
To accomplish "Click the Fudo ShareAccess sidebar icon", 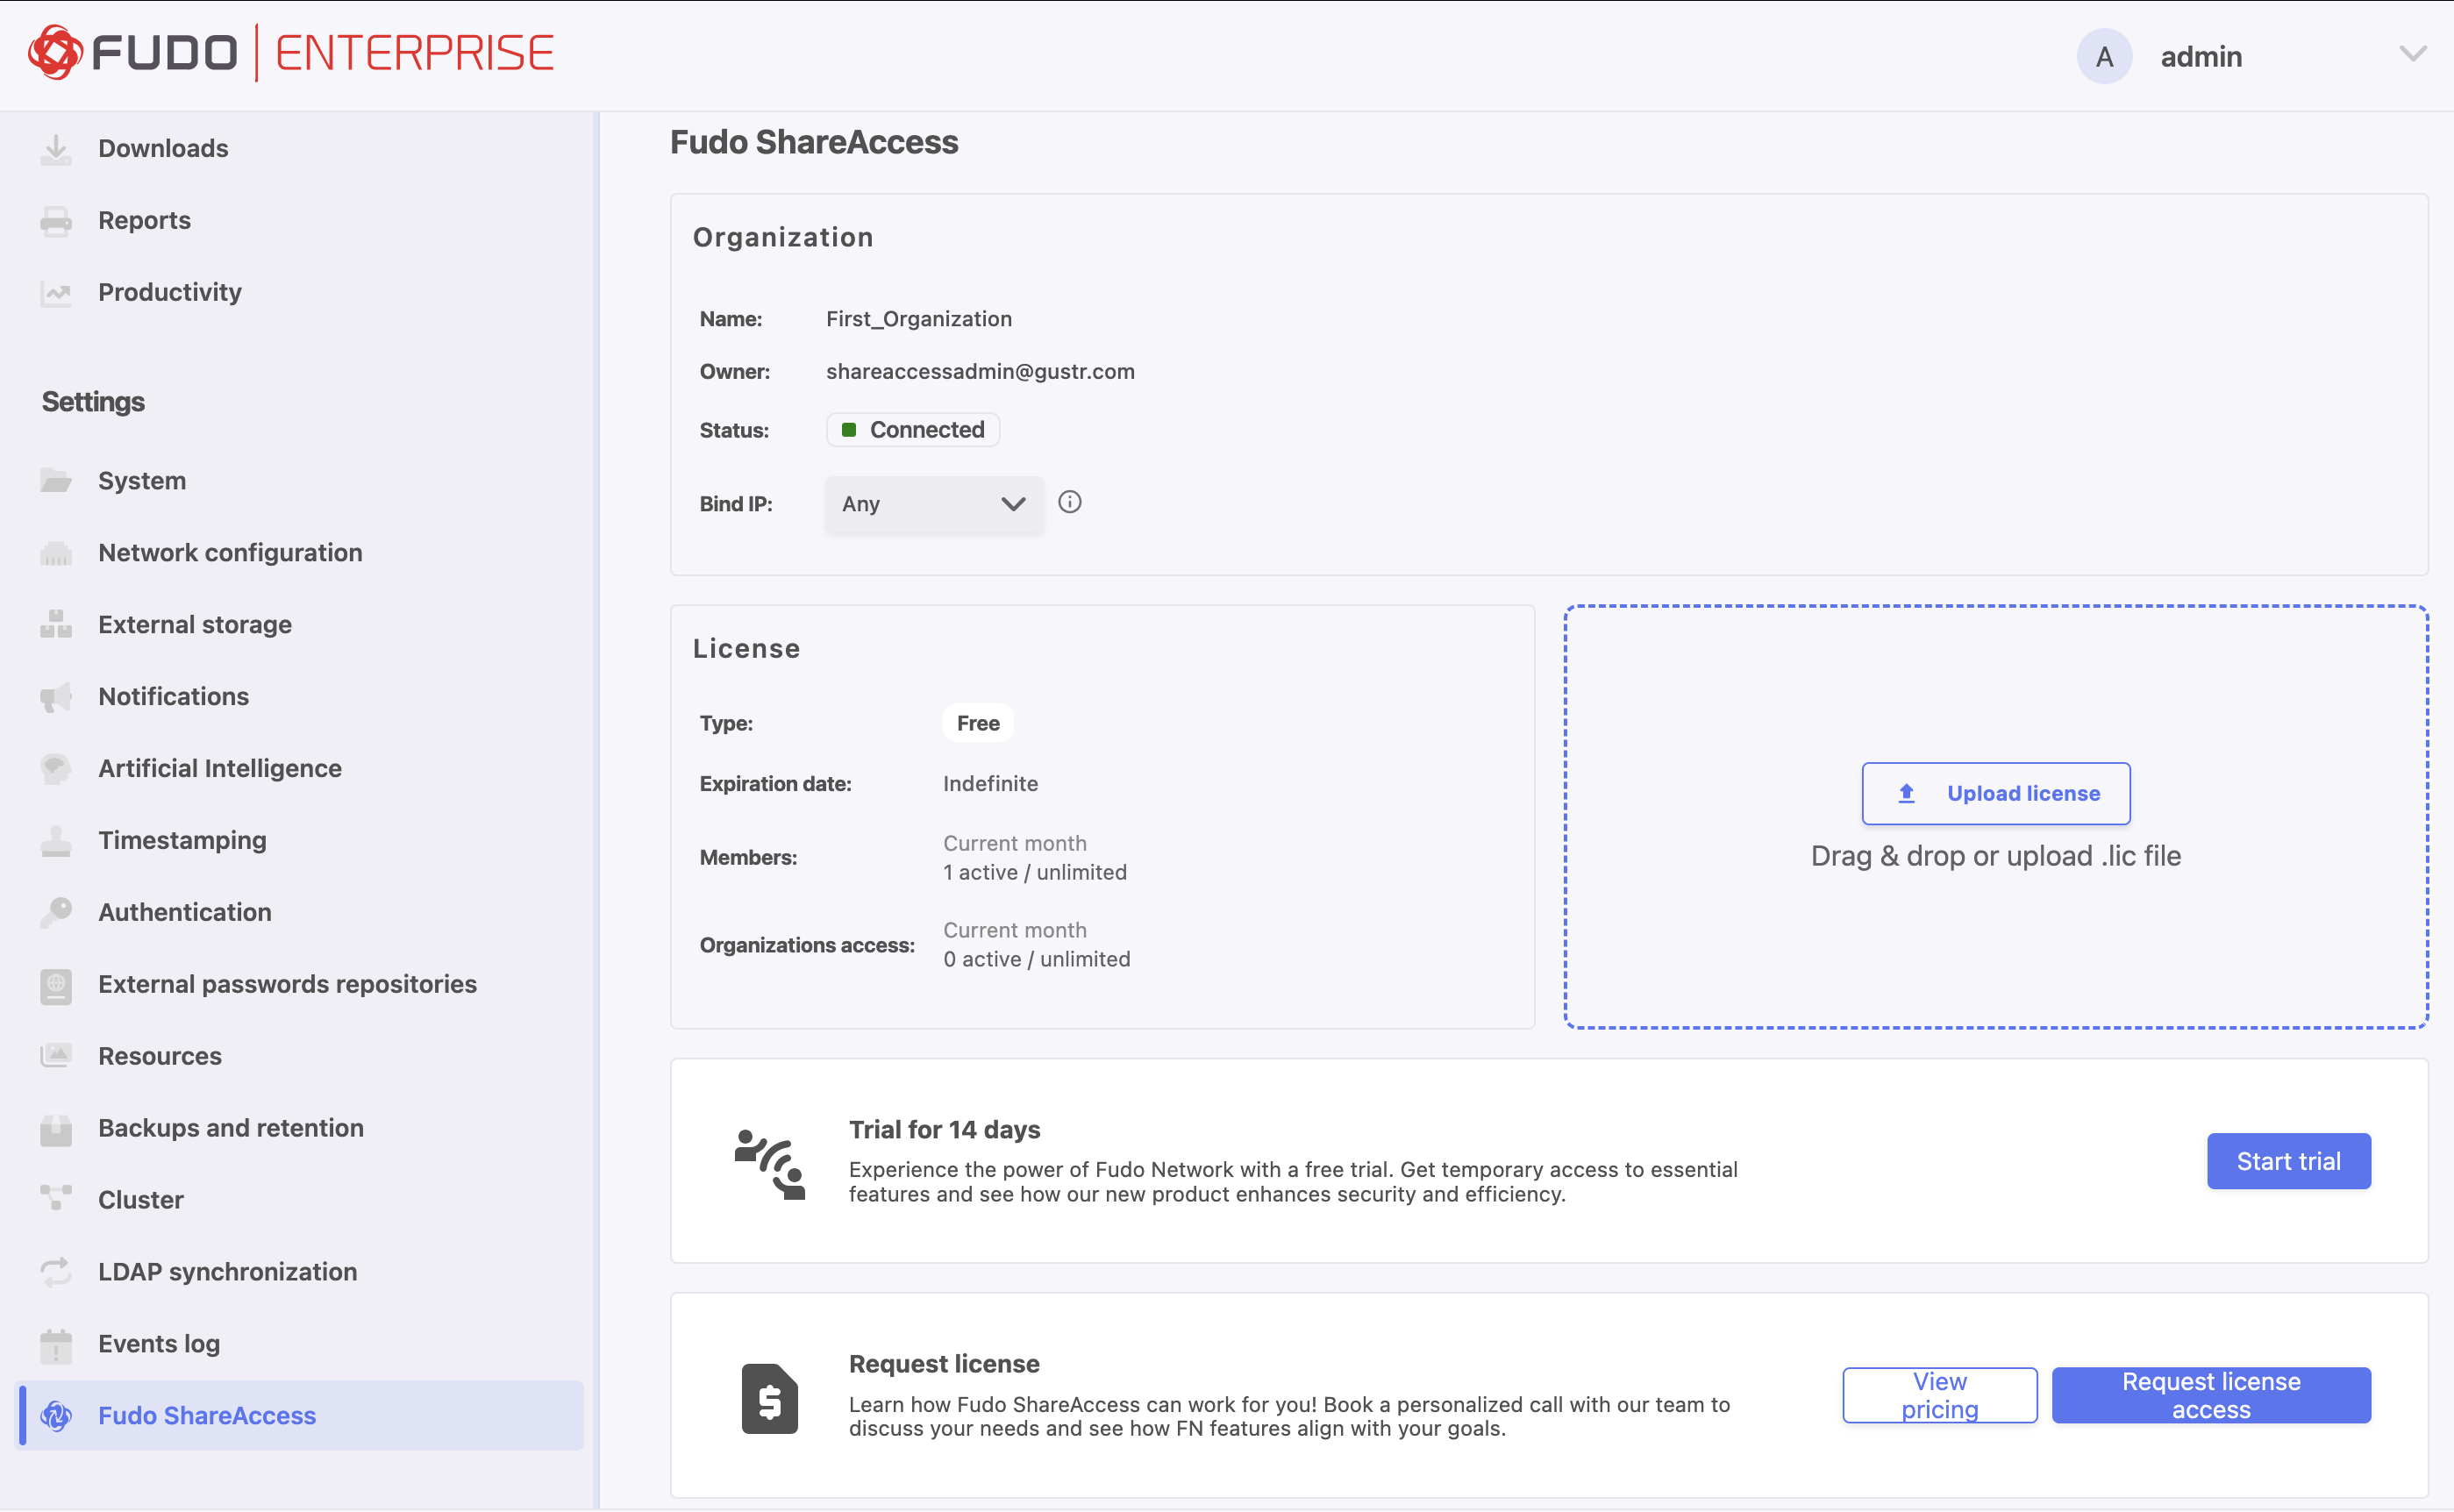I will [x=56, y=1416].
